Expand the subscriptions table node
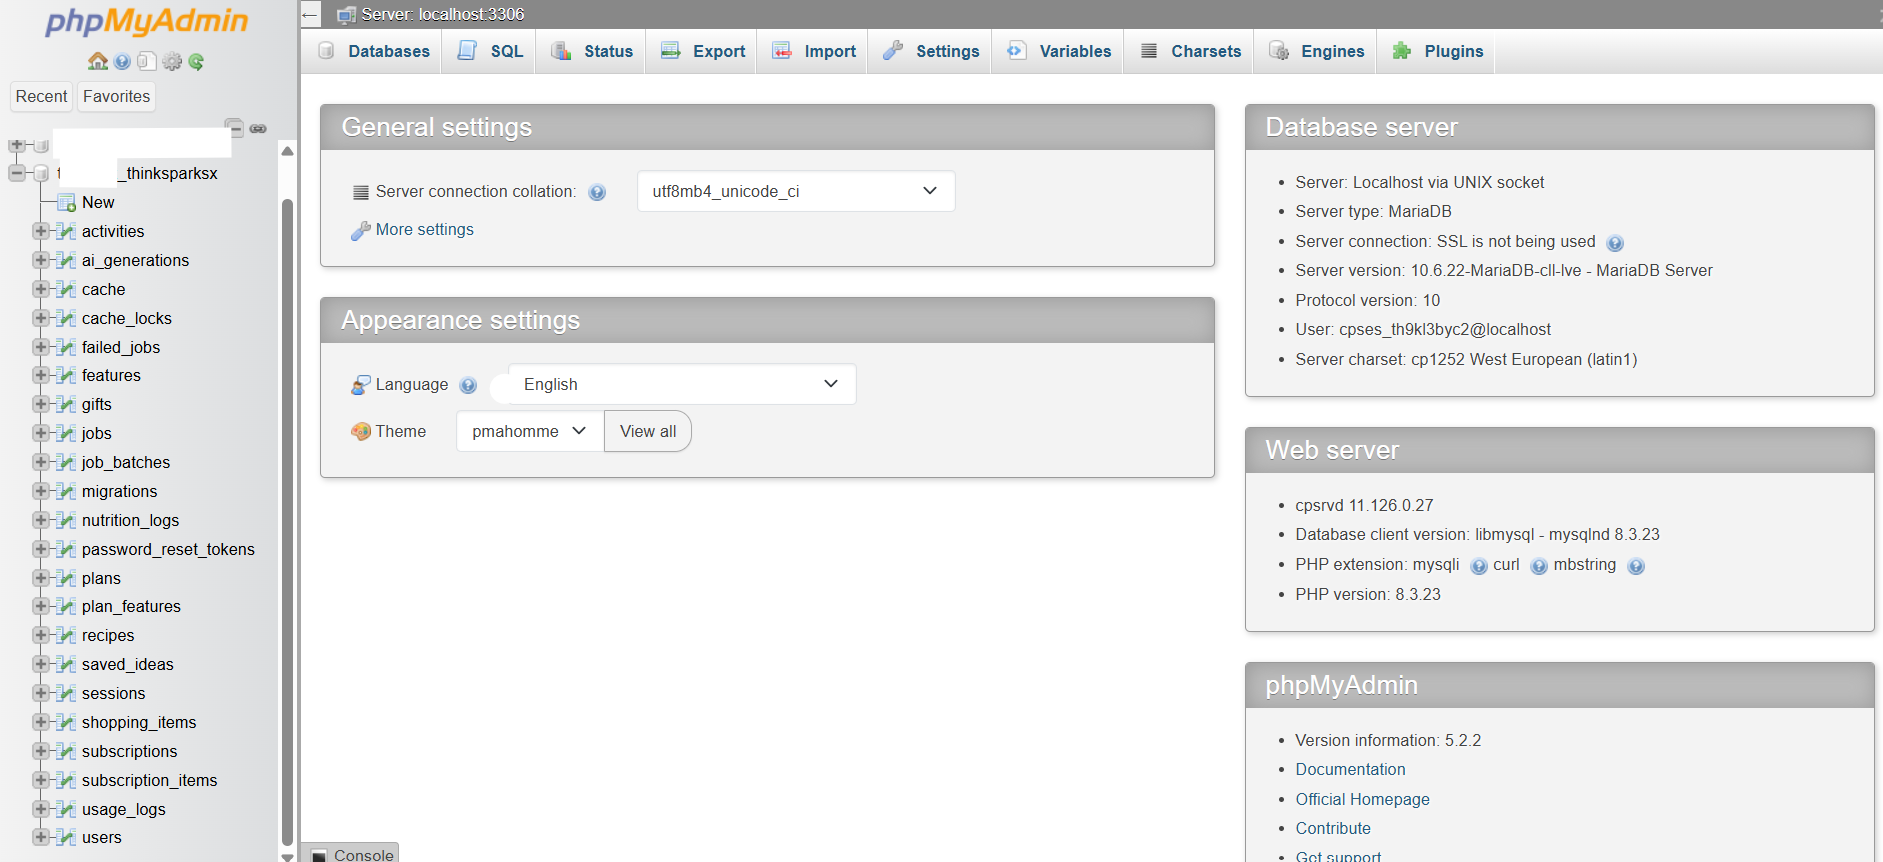Image resolution: width=1883 pixels, height=862 pixels. pyautogui.click(x=41, y=751)
